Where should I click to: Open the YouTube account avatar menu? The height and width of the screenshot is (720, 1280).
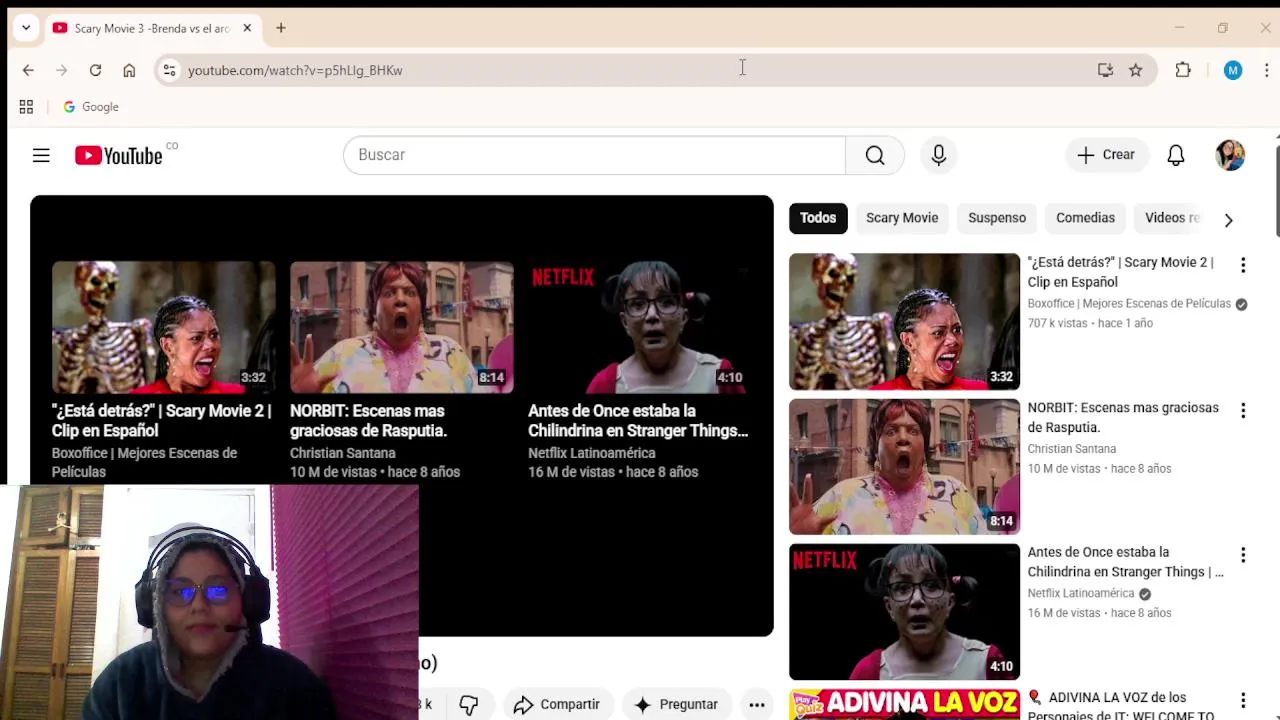click(1230, 155)
